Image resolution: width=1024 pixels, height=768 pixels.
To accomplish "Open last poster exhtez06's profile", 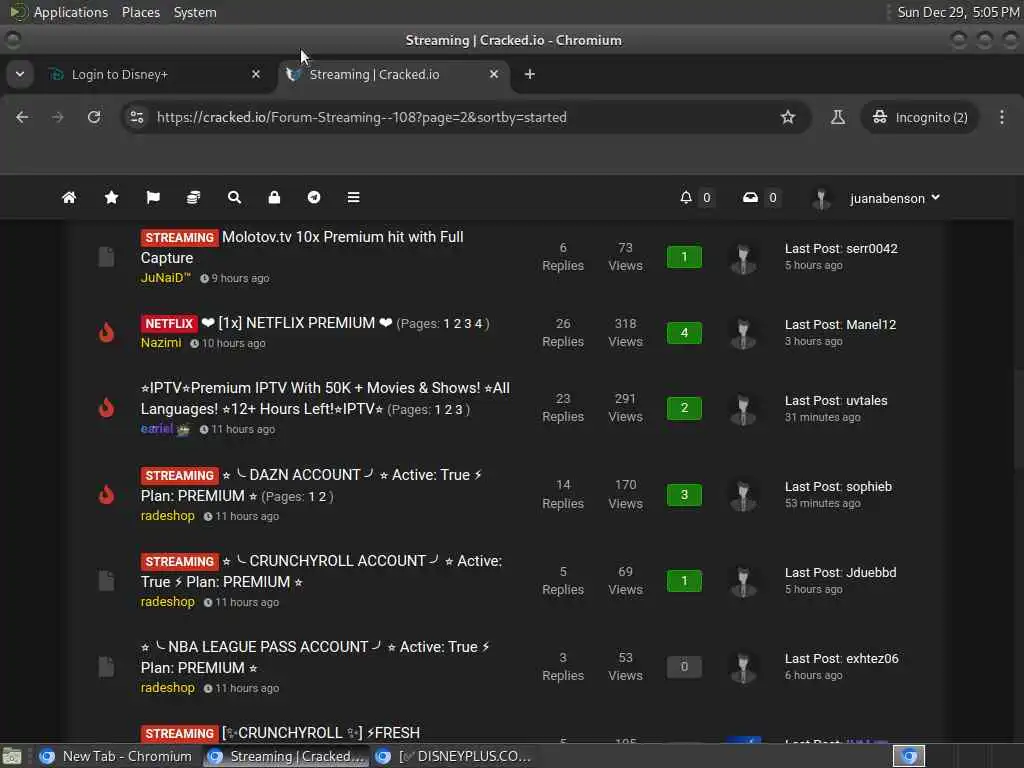I will [872, 658].
